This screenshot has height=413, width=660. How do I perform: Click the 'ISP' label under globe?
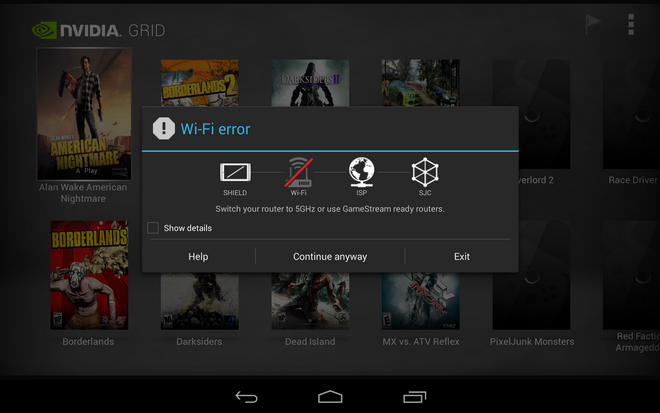(x=362, y=193)
